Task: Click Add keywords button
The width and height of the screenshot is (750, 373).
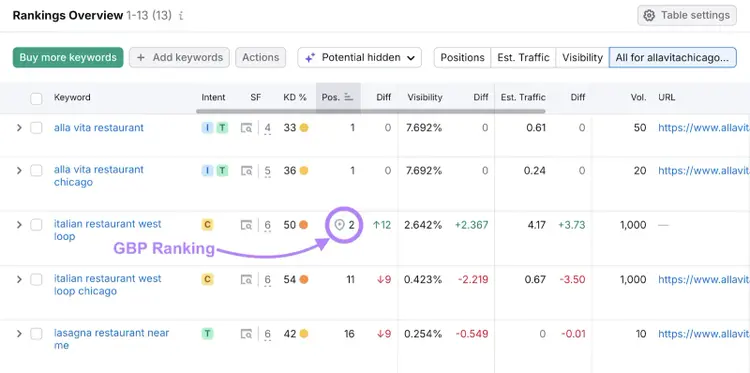Action: (179, 57)
